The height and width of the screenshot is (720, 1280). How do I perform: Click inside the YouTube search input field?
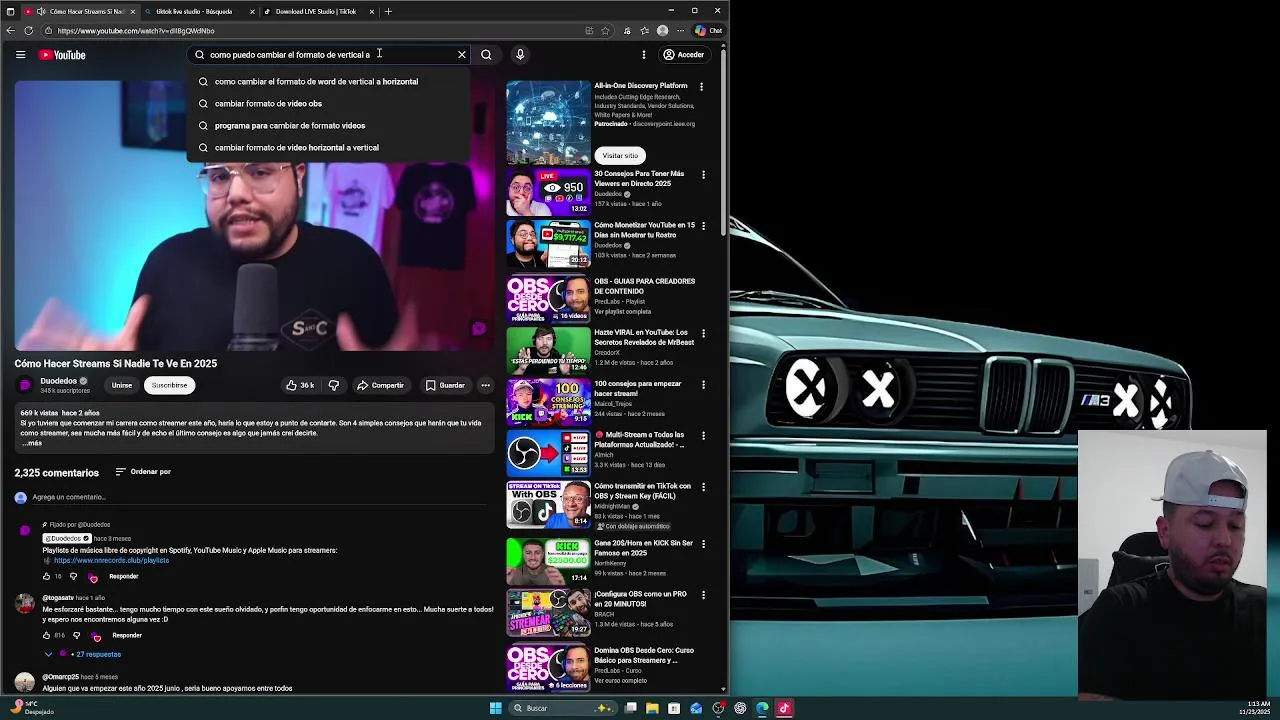point(330,55)
